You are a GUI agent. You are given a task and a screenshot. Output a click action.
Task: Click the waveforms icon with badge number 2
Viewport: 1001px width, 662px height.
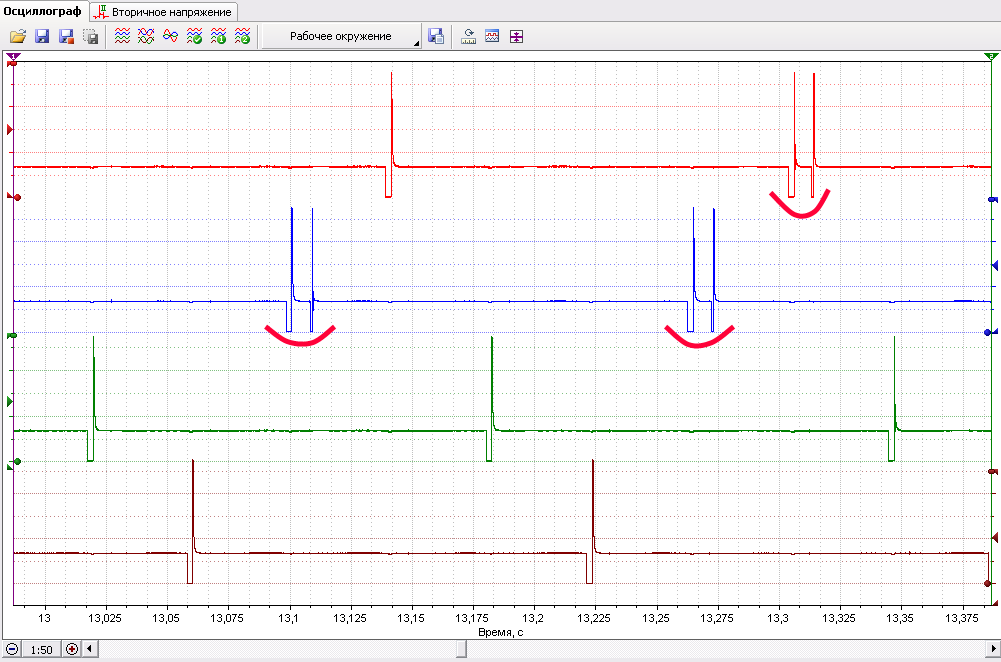[x=243, y=36]
